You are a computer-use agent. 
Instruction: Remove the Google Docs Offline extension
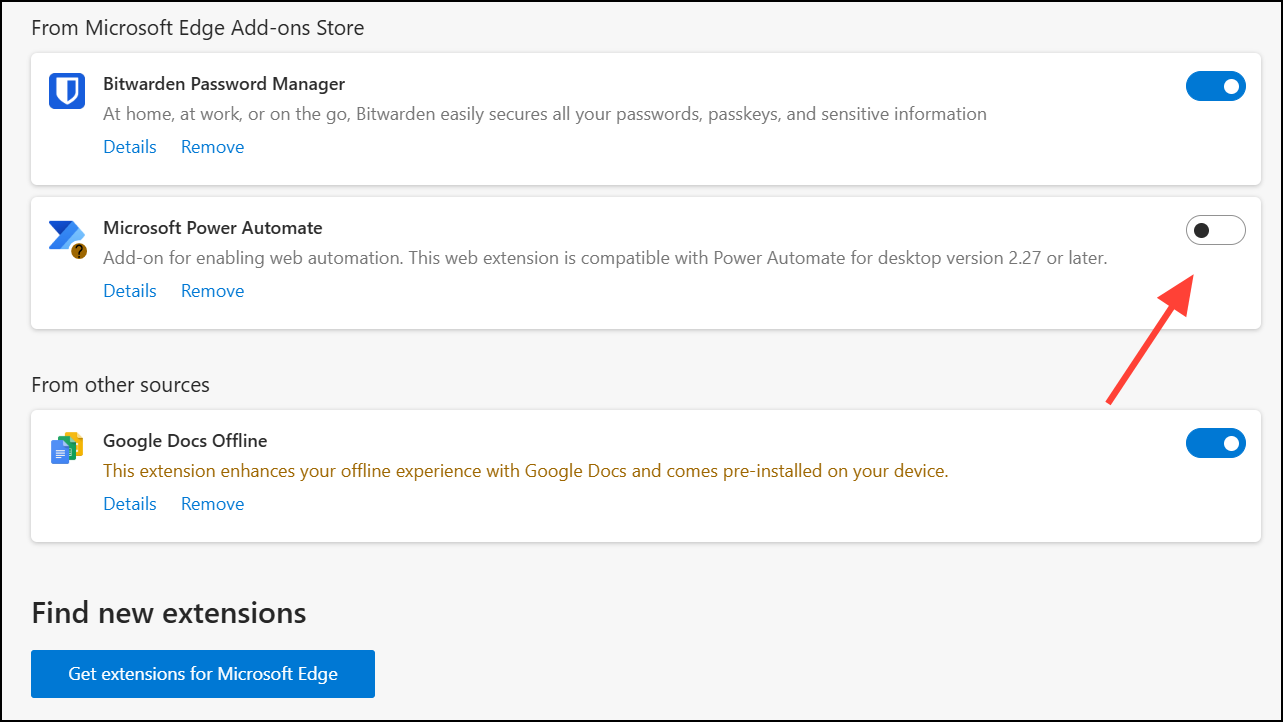[x=212, y=504]
